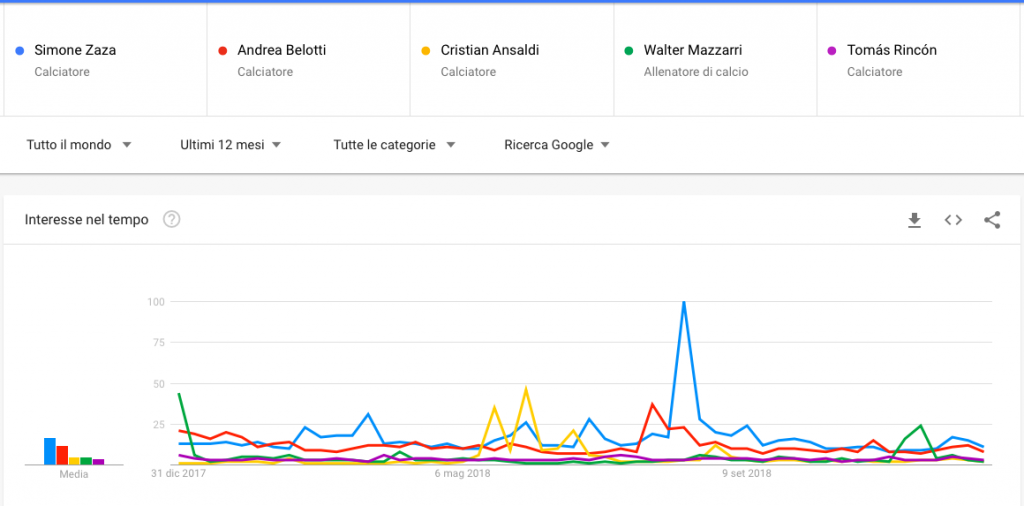The image size is (1024, 506).
Task: Select the Andrea Belotti comparison term
Action: click(282, 50)
